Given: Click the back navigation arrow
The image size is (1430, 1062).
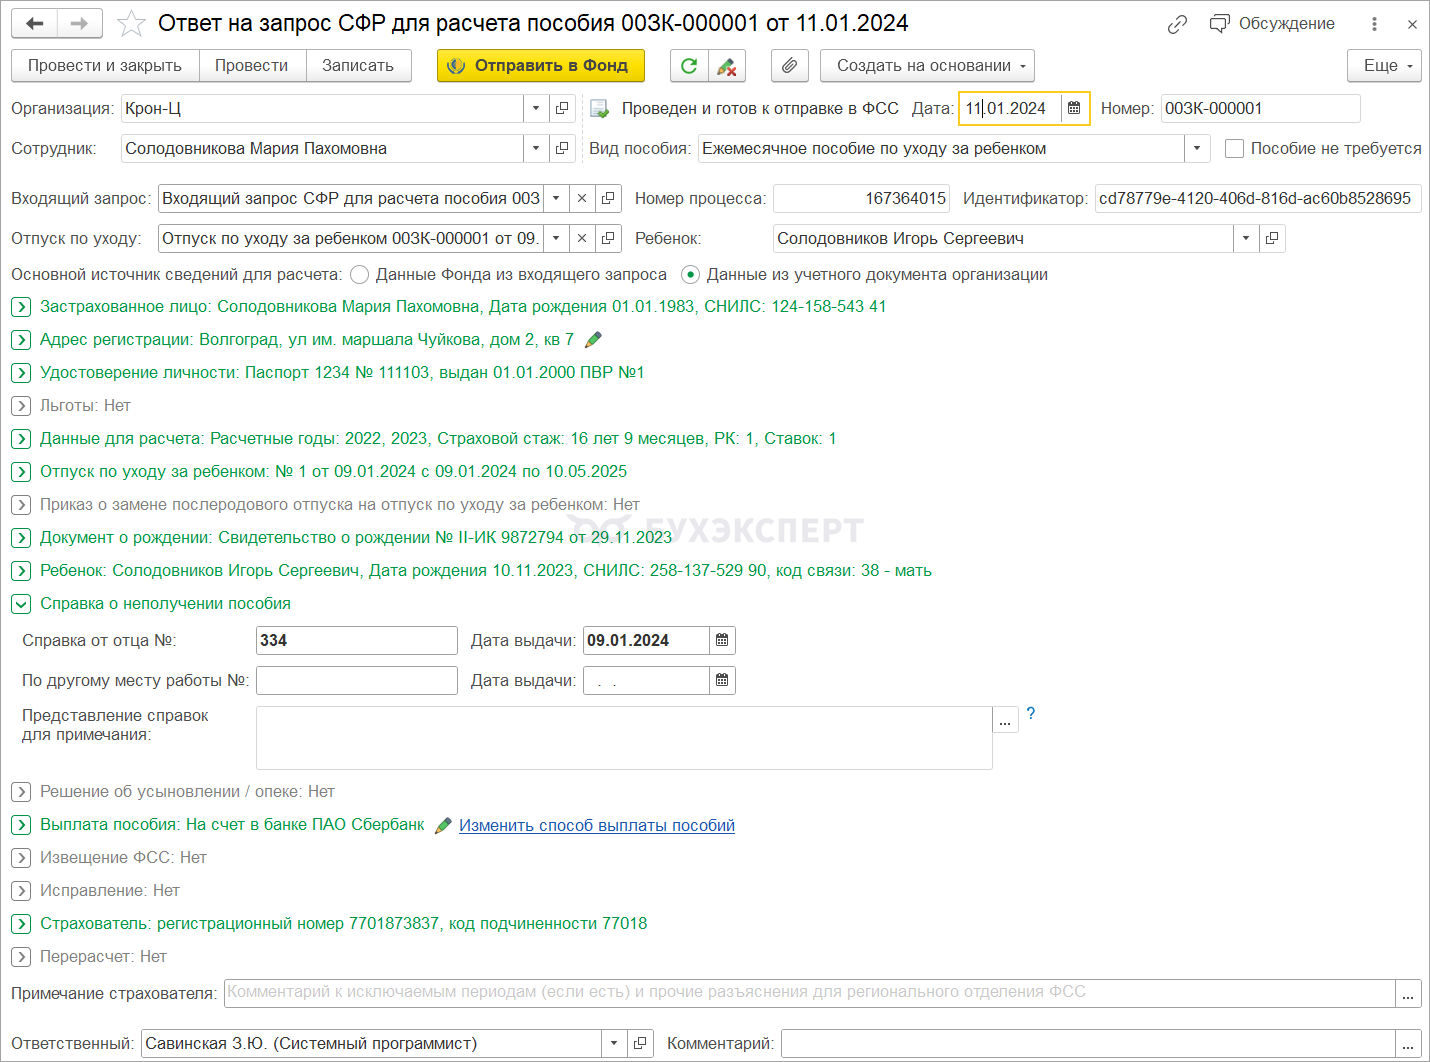Looking at the screenshot, I should tap(35, 23).
